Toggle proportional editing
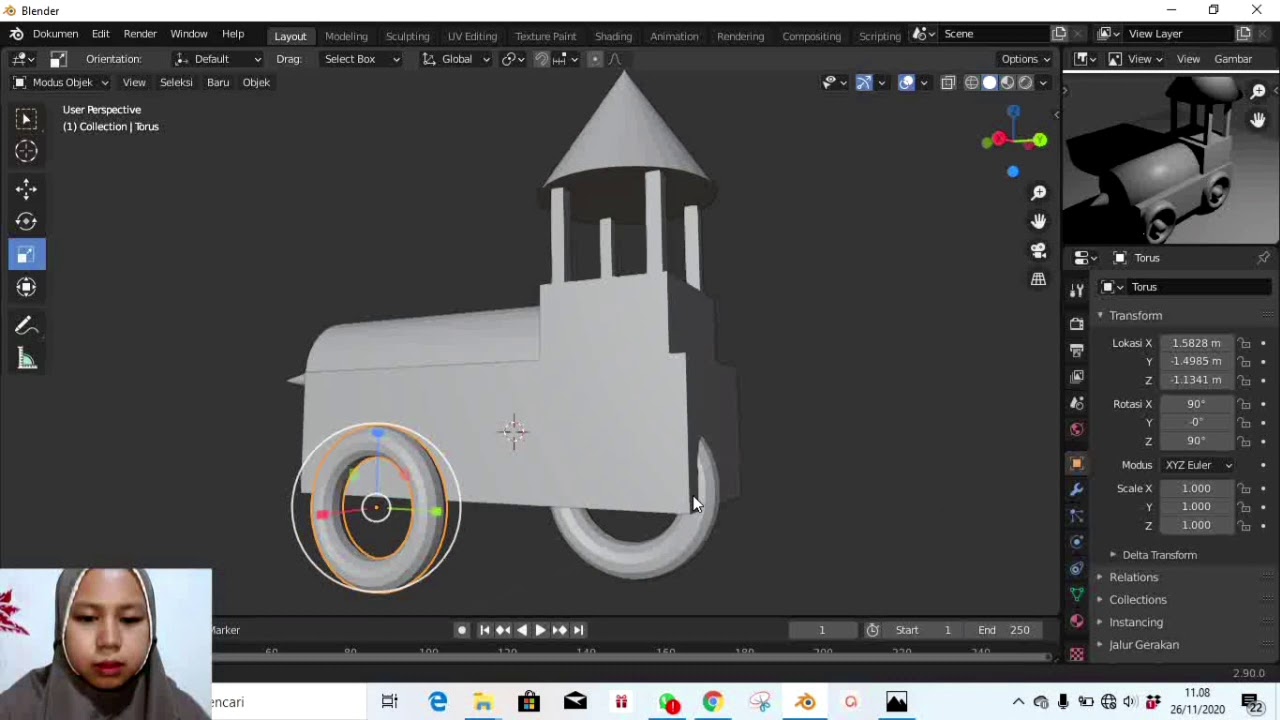Image resolution: width=1280 pixels, height=720 pixels. point(594,59)
